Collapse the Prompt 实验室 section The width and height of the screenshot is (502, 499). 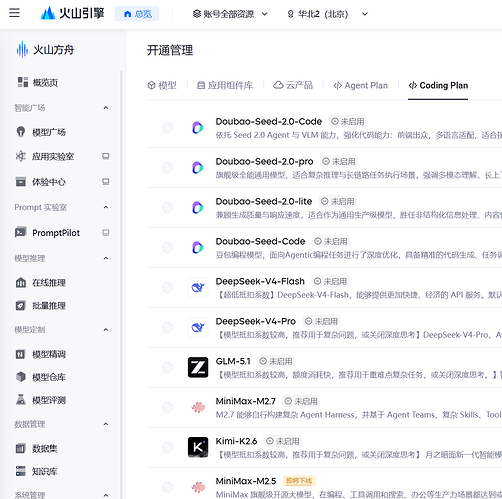click(106, 207)
